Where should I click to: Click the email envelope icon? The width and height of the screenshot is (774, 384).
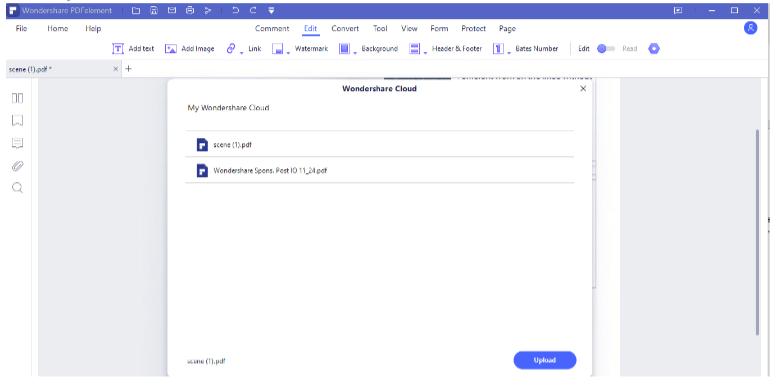(x=171, y=10)
